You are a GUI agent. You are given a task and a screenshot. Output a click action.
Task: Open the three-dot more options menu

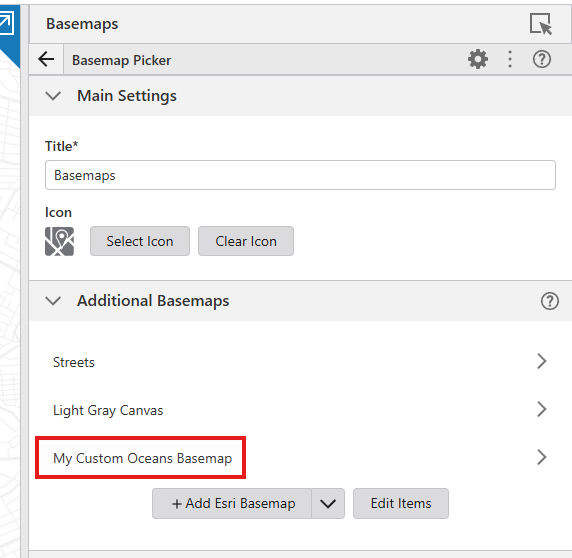[510, 59]
